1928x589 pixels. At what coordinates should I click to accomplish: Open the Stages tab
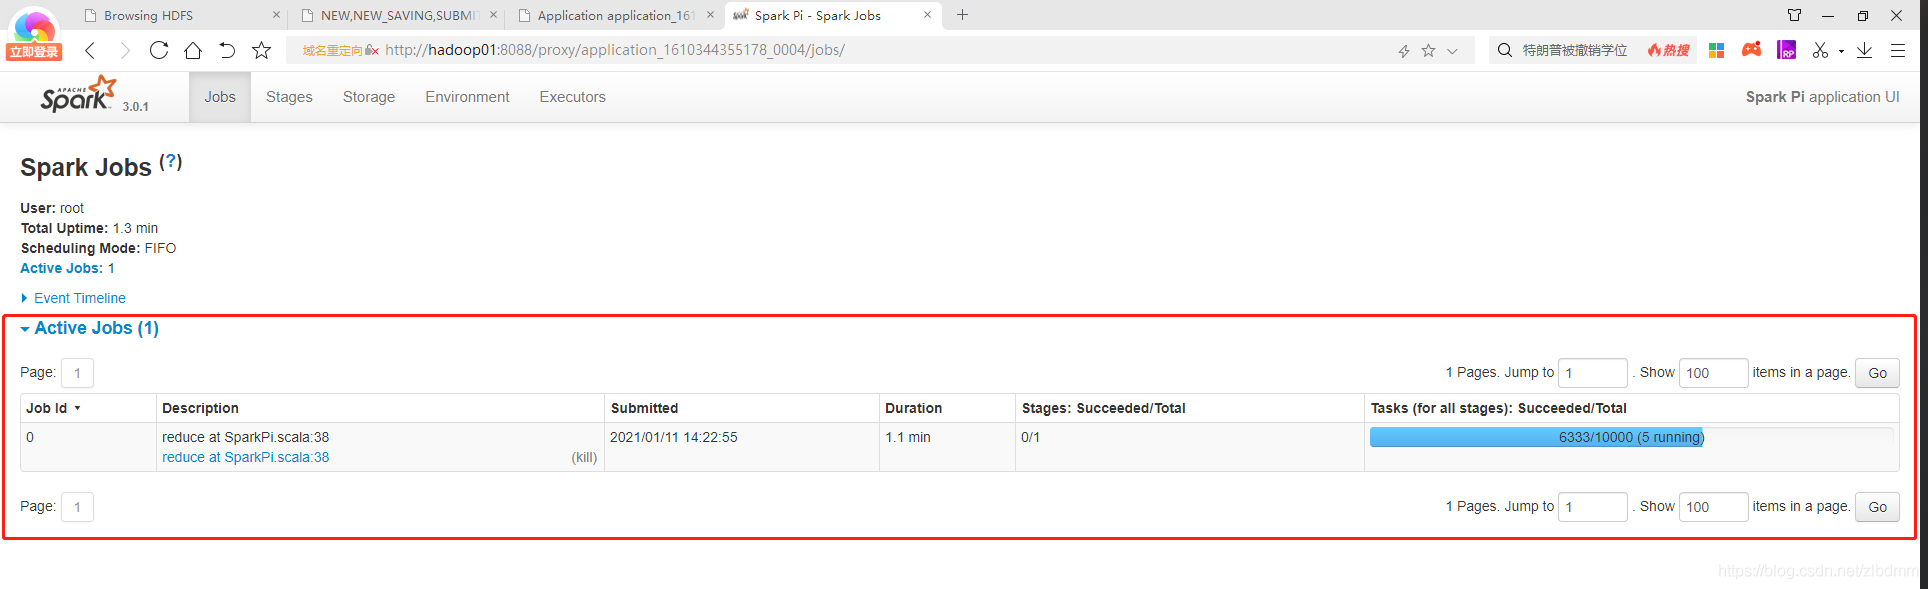[x=289, y=97]
